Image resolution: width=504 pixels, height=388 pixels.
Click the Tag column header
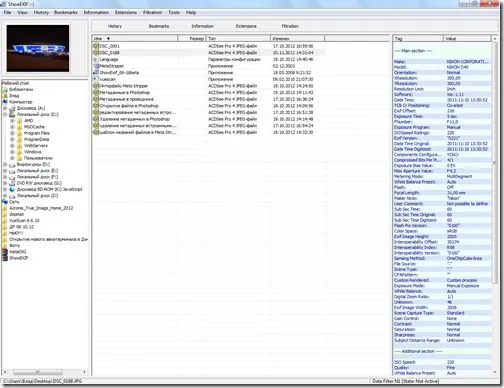tap(418, 38)
